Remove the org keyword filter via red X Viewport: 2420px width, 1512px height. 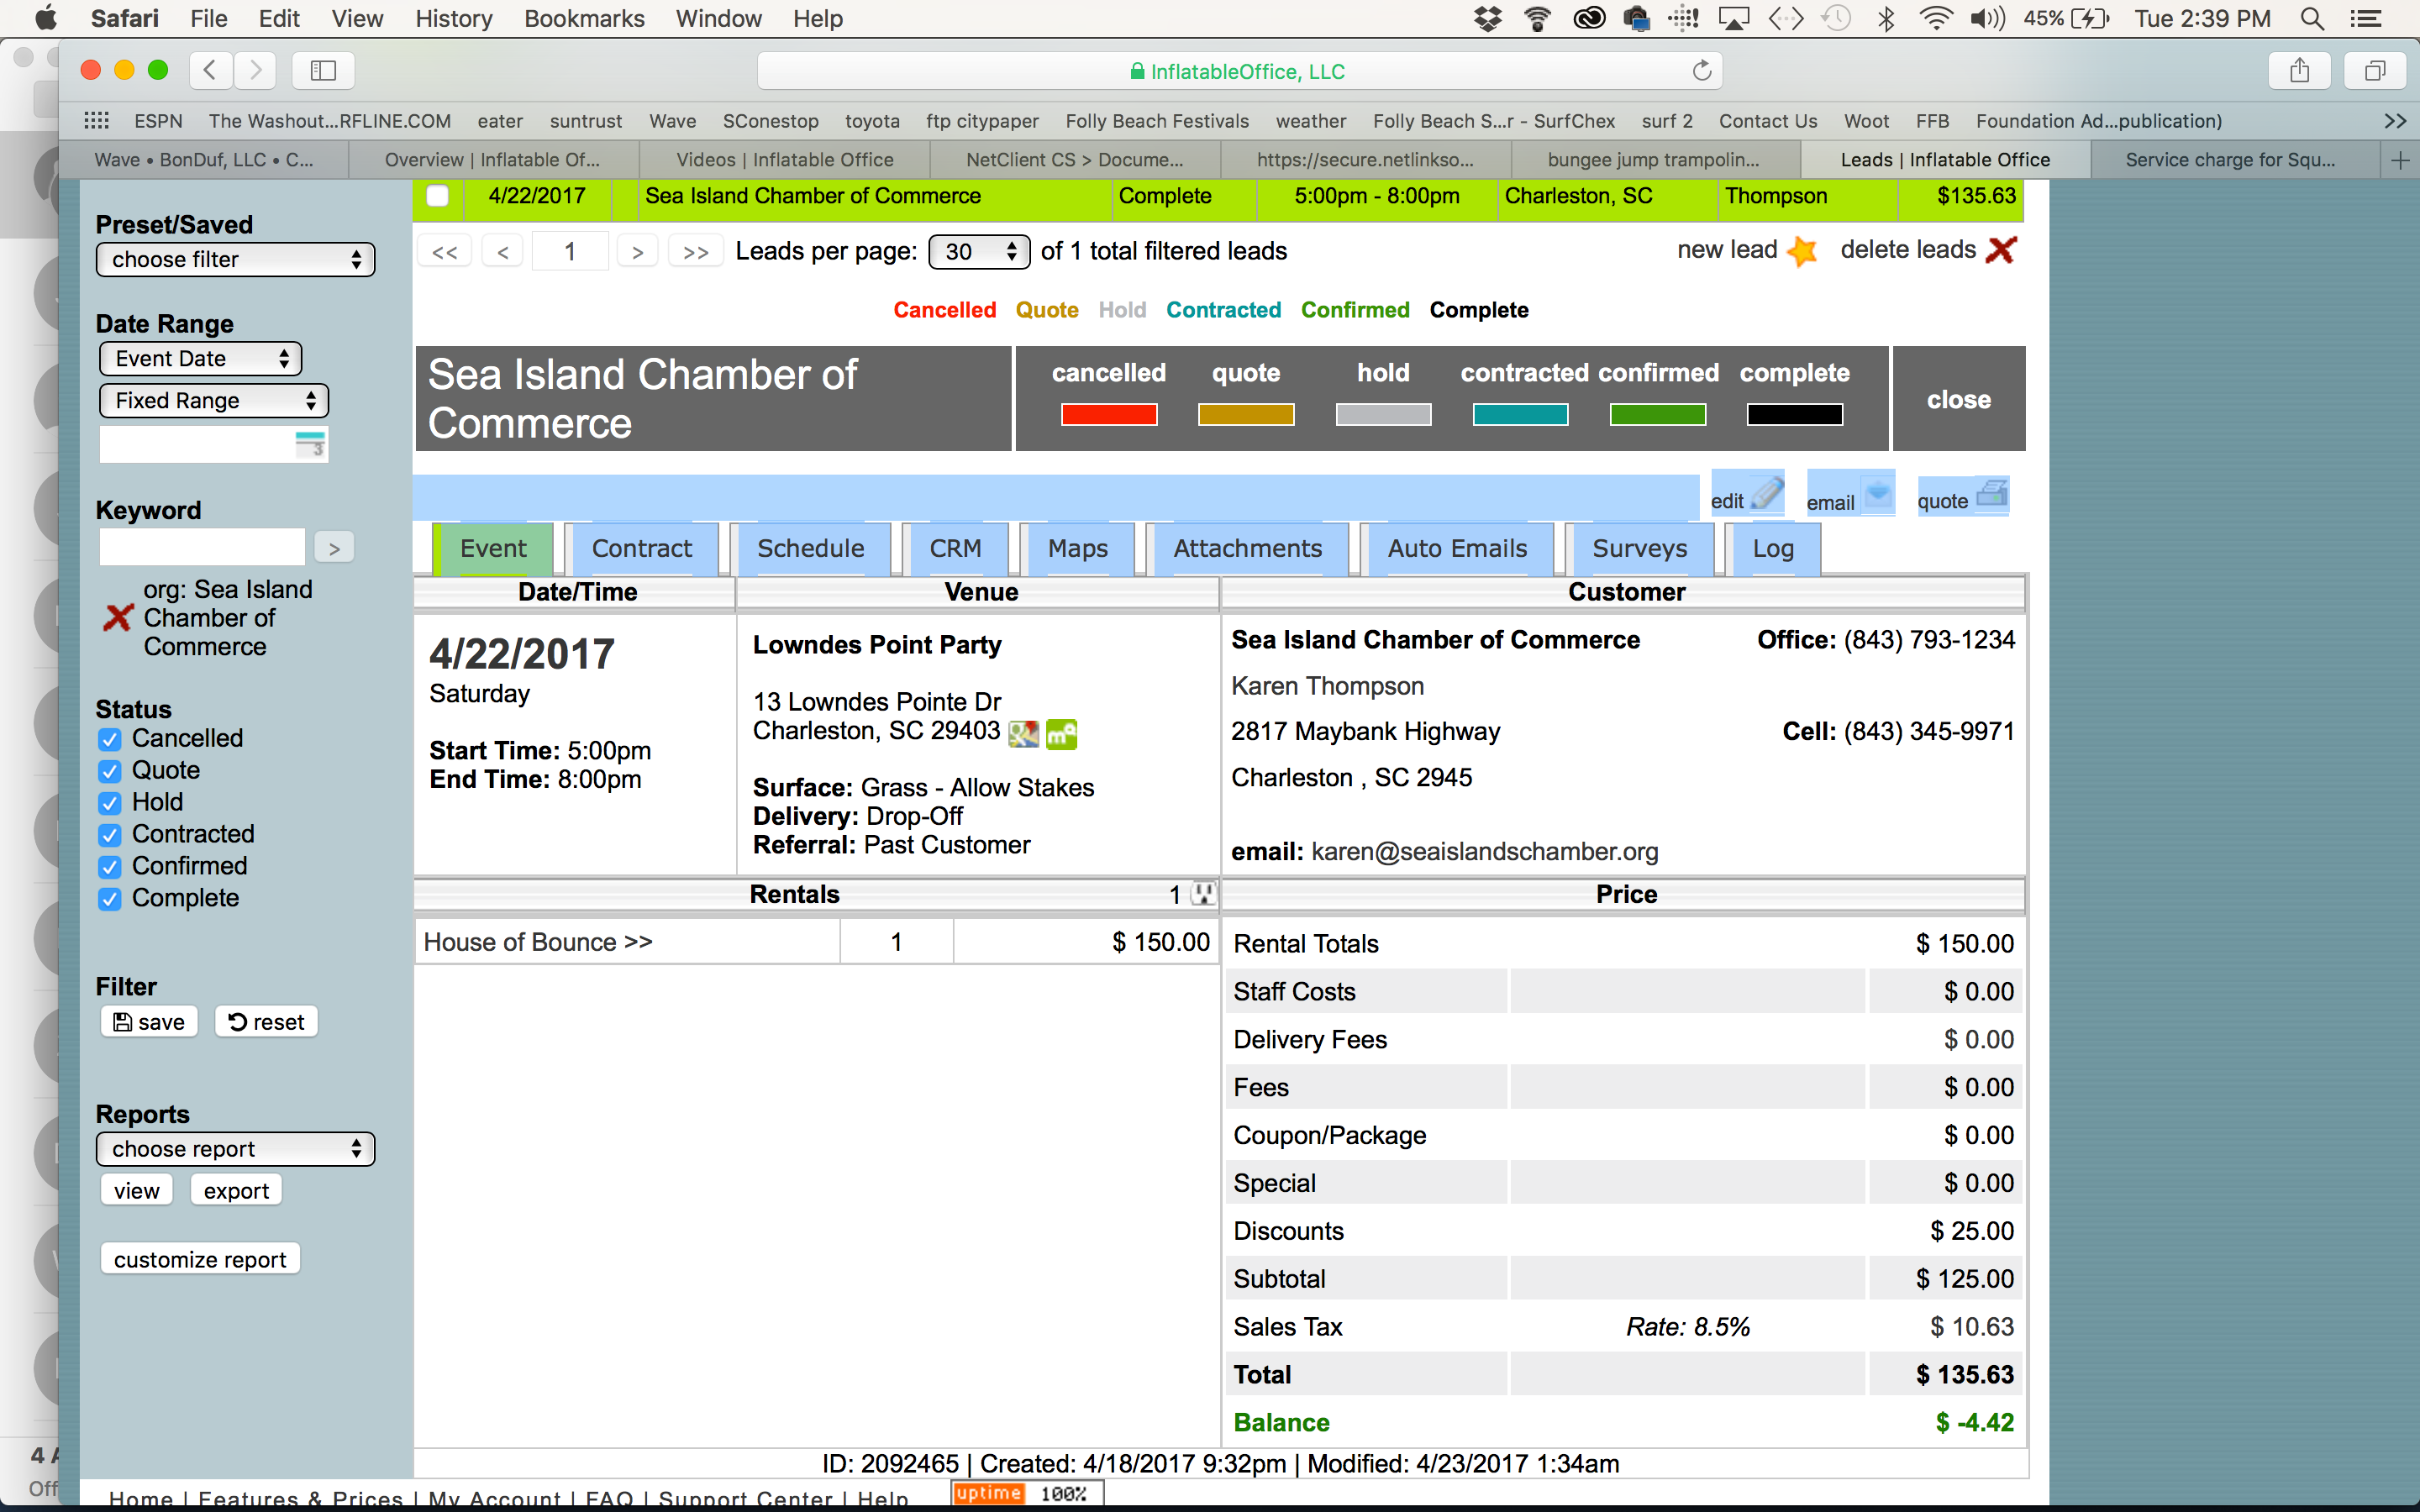[118, 618]
